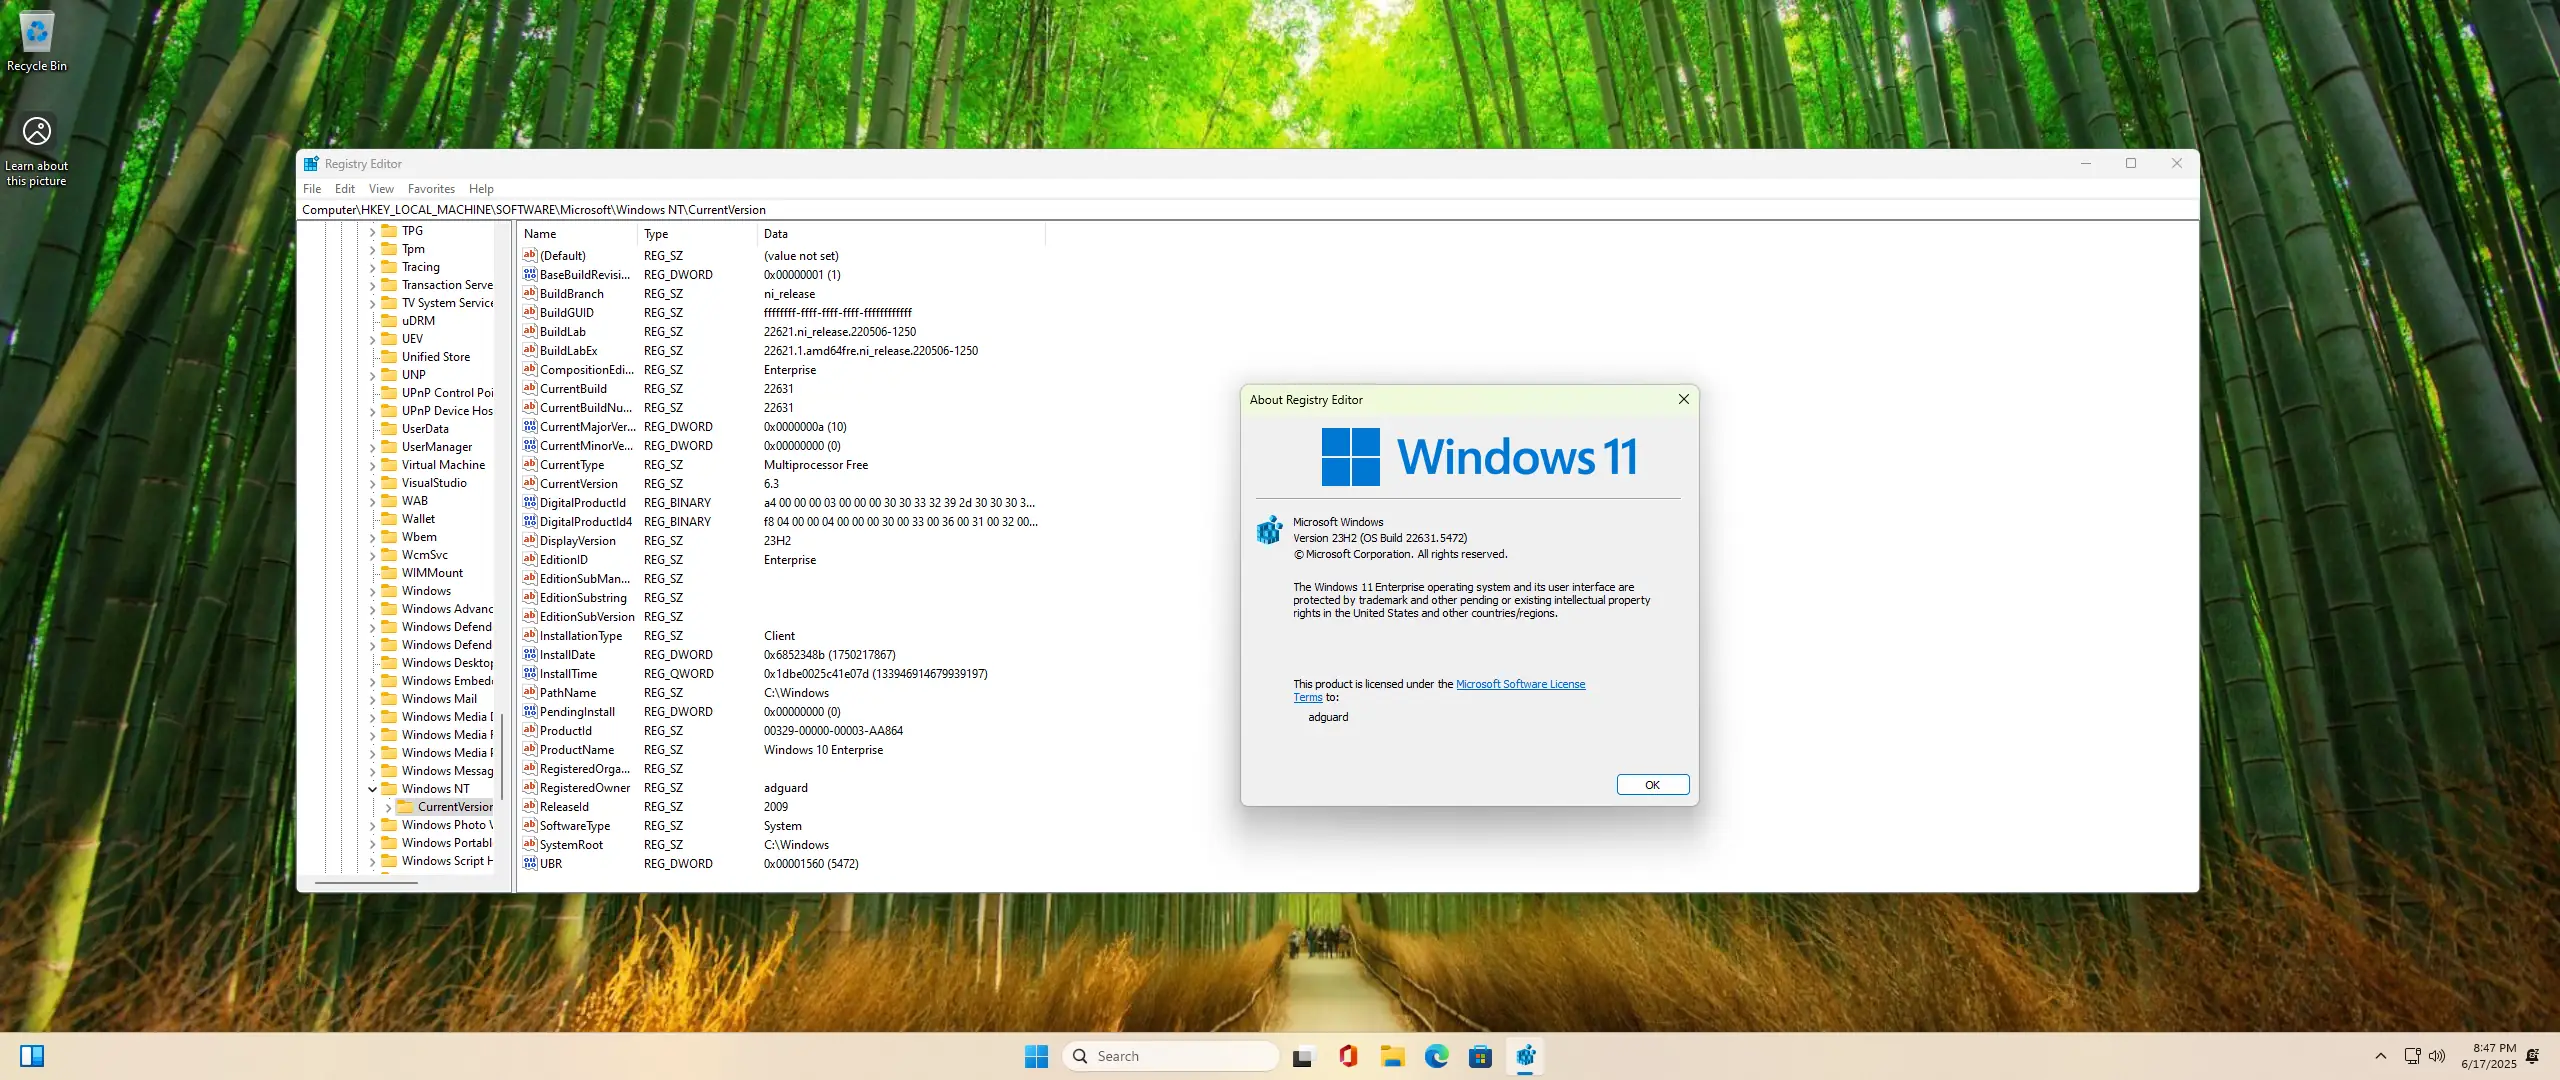Open the Widgets icon on the taskbar

click(32, 1056)
